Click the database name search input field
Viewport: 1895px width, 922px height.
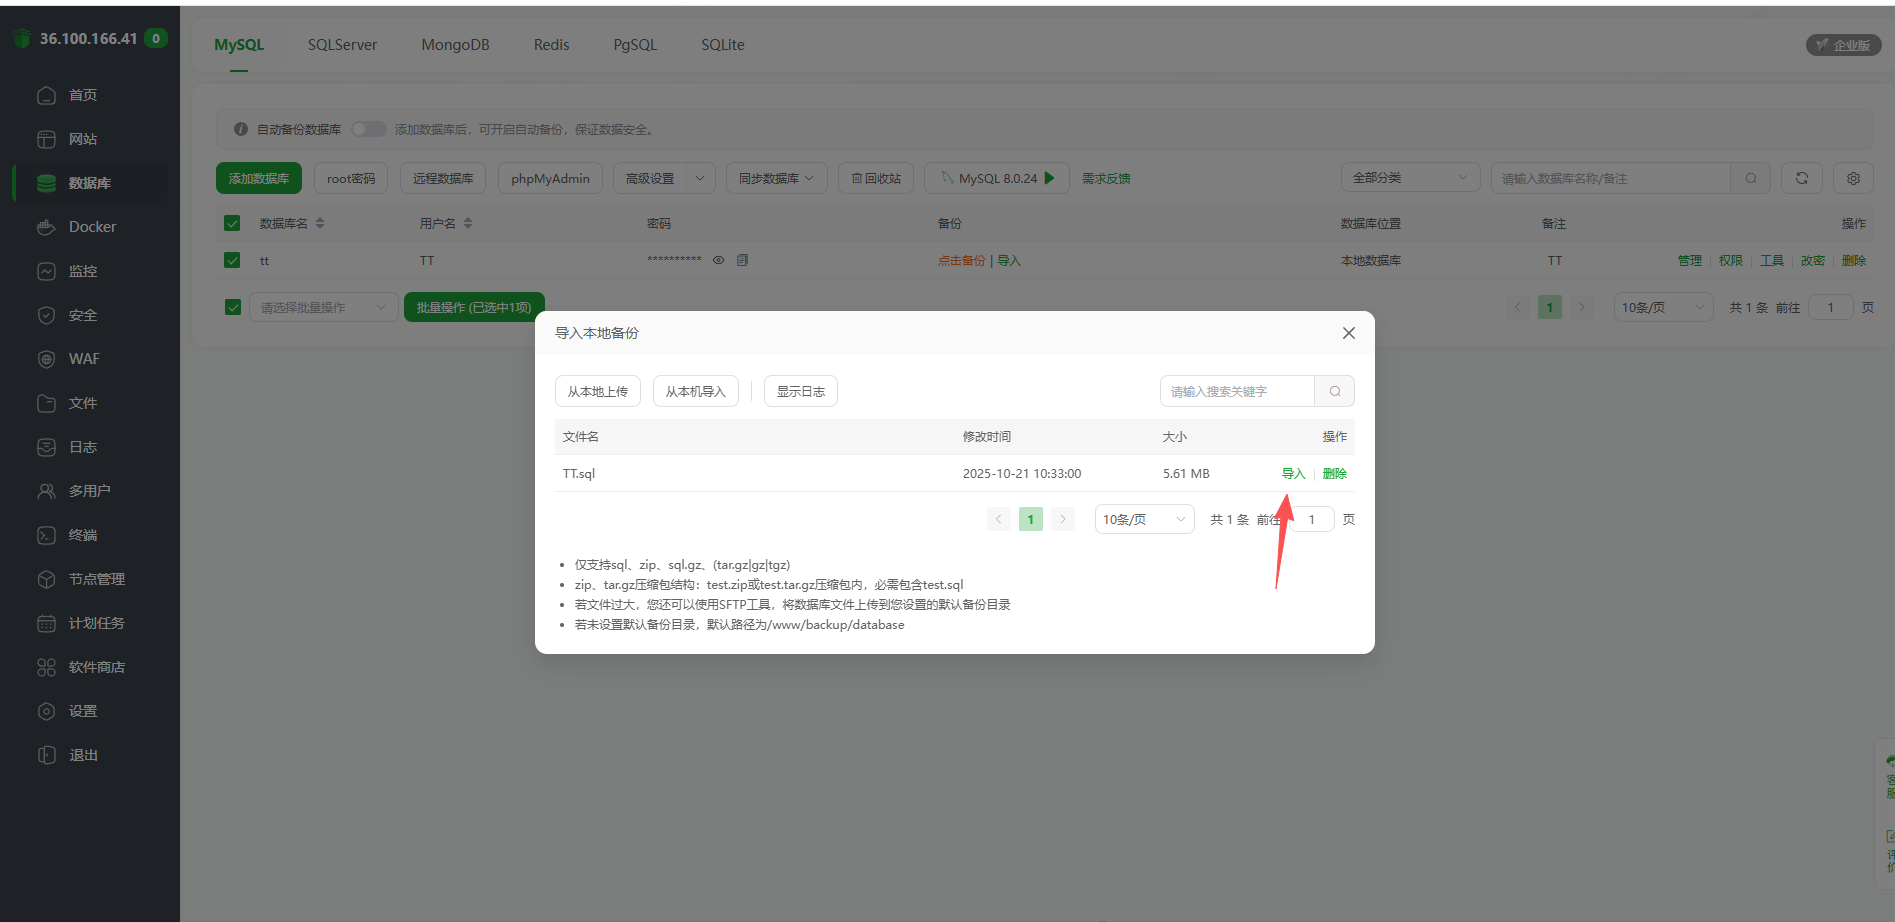coord(1610,178)
